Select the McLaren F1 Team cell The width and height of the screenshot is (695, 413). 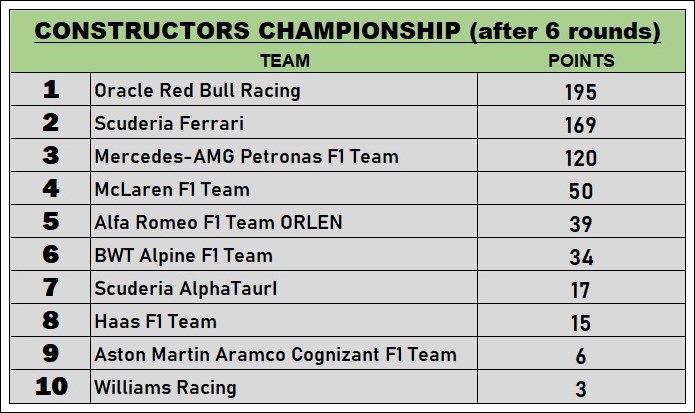pyautogui.click(x=284, y=189)
